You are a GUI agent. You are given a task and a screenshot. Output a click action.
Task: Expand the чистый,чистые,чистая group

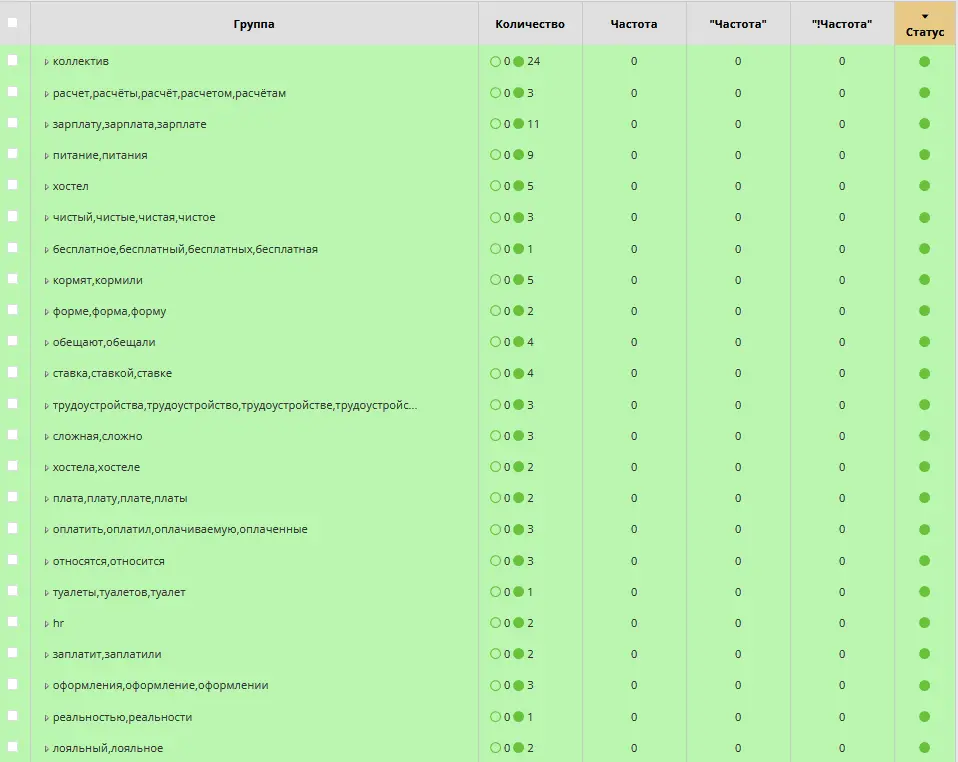(46, 218)
